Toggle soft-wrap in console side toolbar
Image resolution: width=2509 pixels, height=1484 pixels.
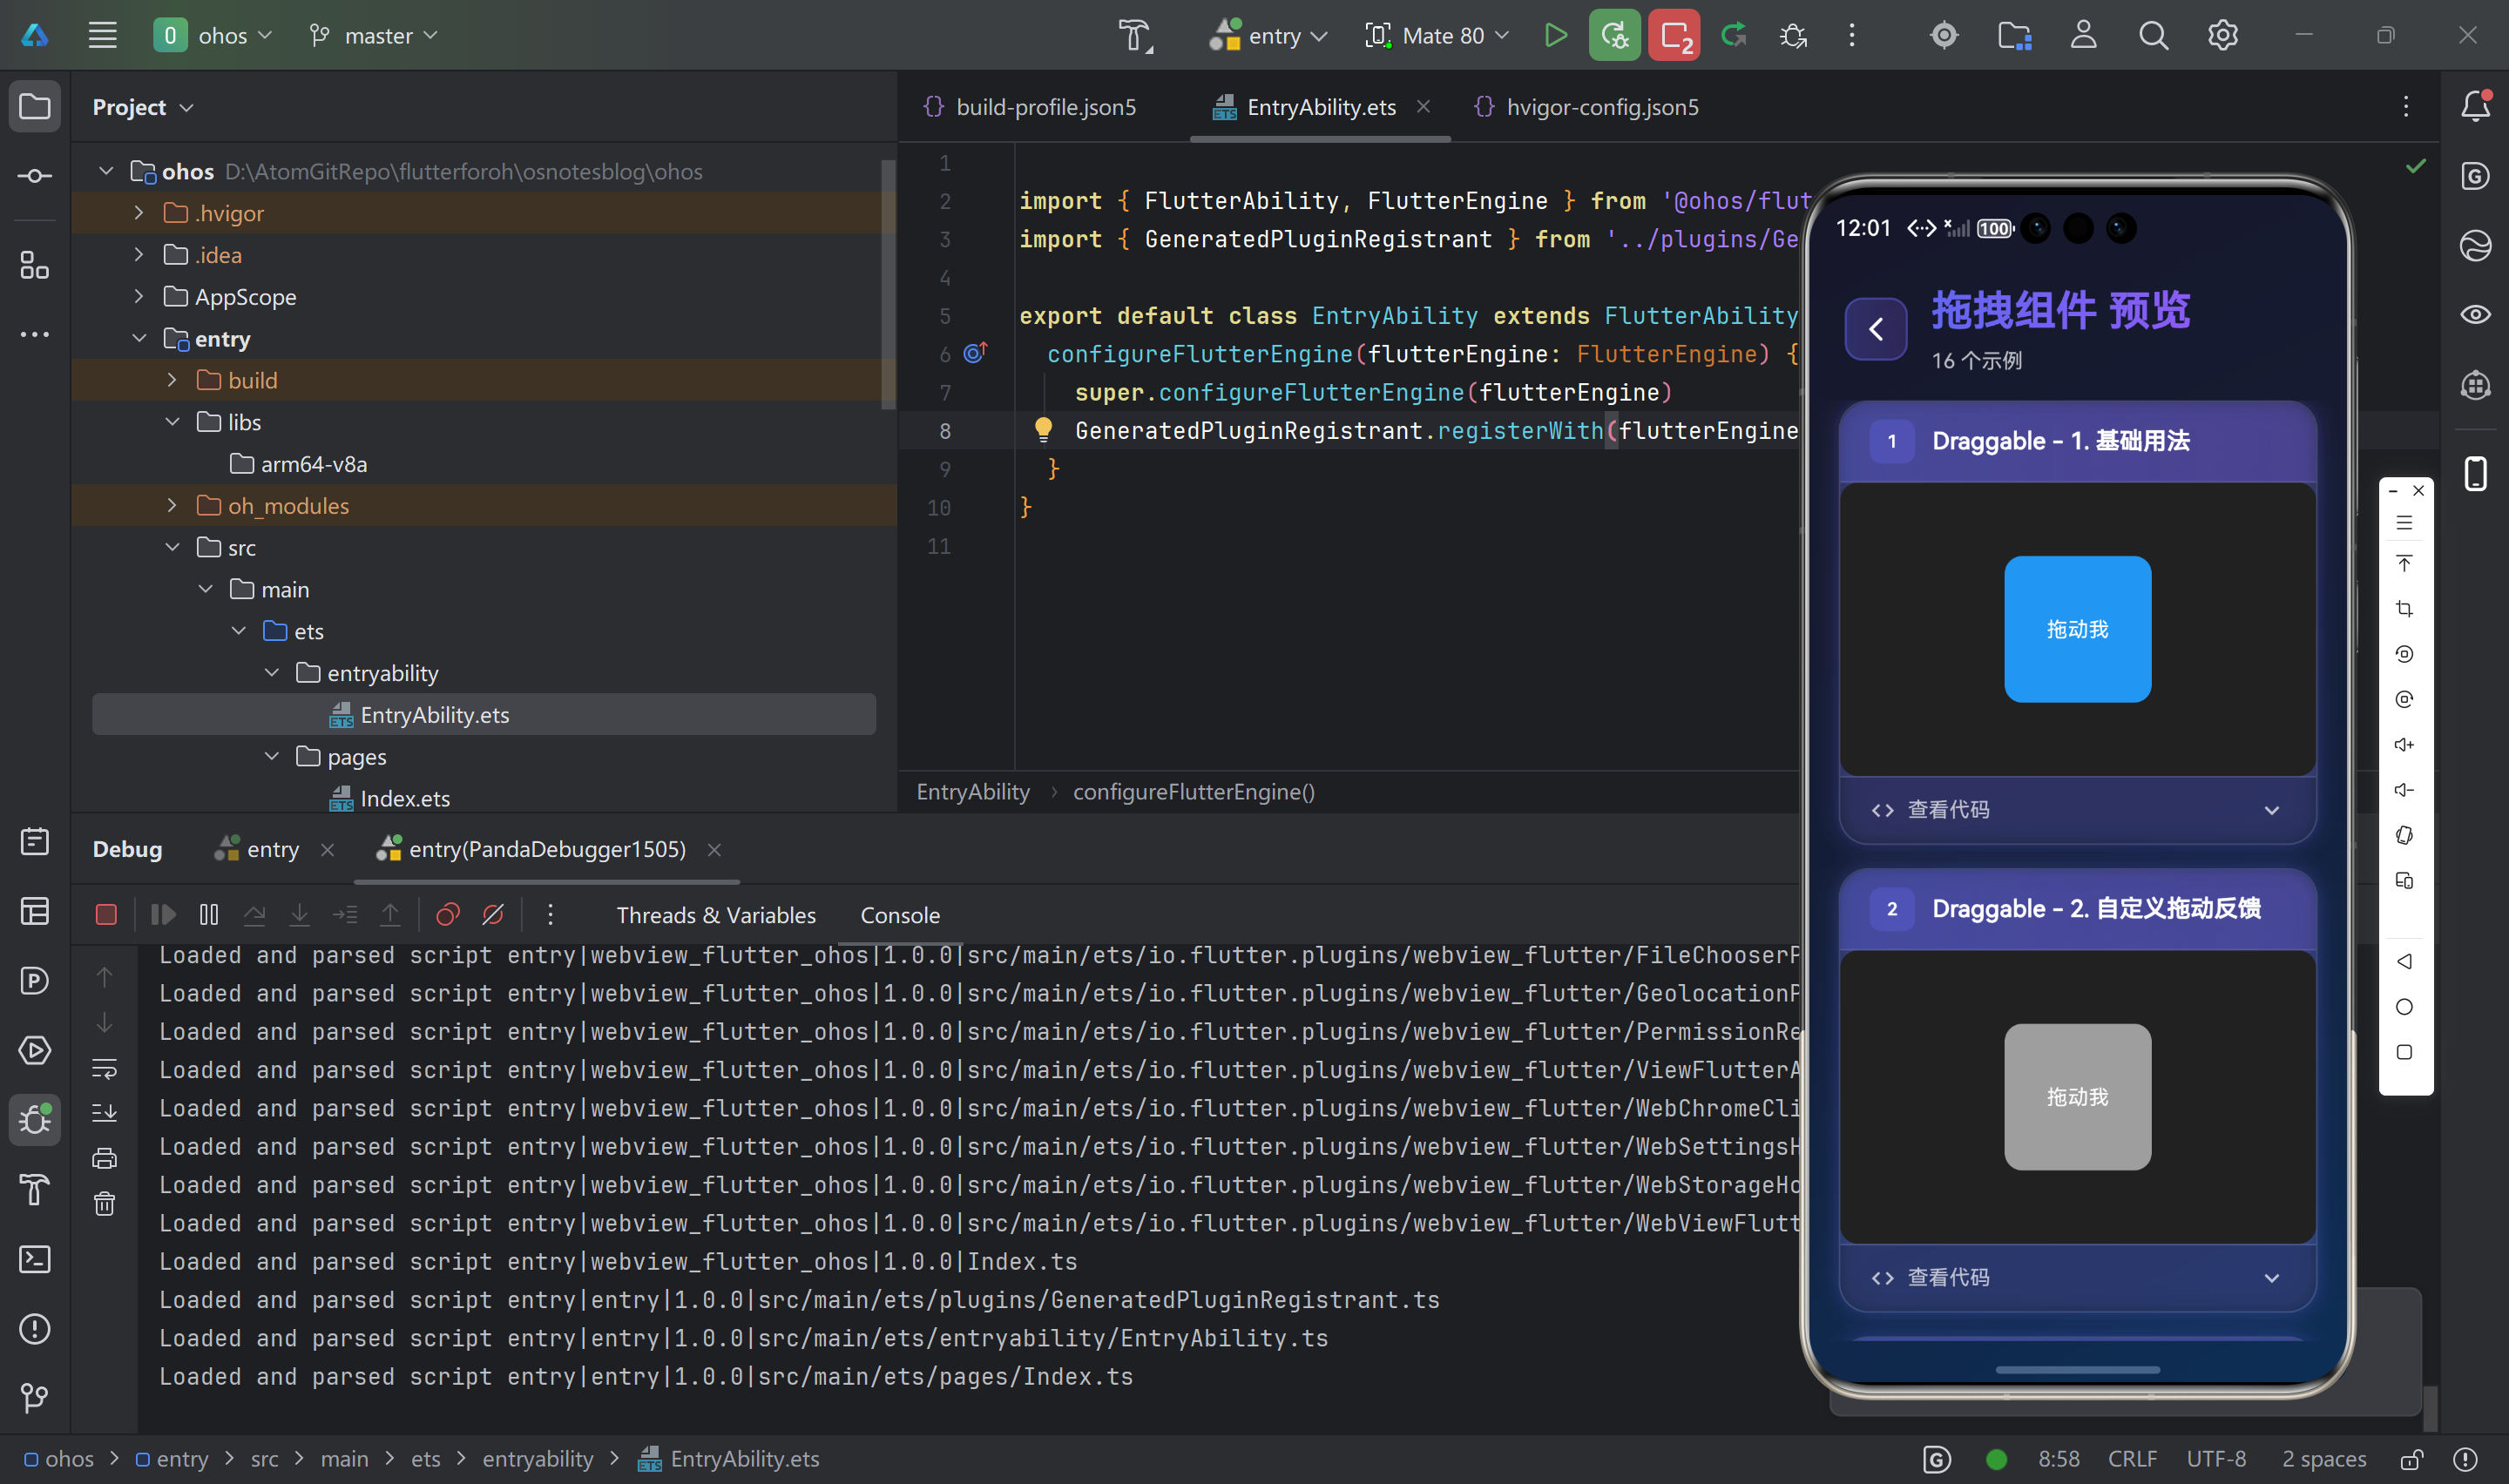[x=104, y=1068]
